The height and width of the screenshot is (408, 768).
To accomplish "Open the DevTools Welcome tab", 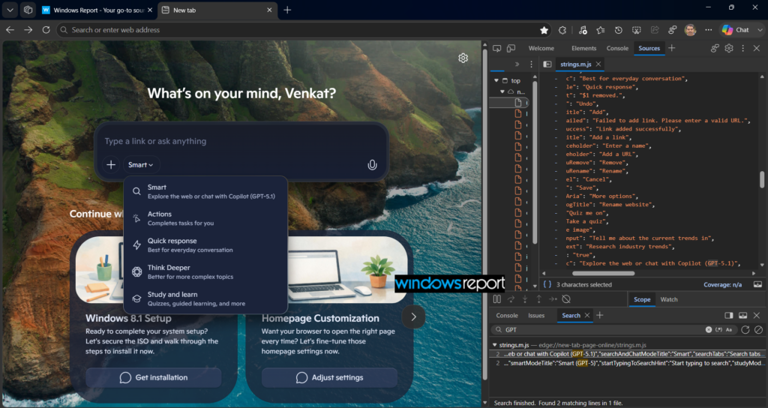I will (x=541, y=48).
